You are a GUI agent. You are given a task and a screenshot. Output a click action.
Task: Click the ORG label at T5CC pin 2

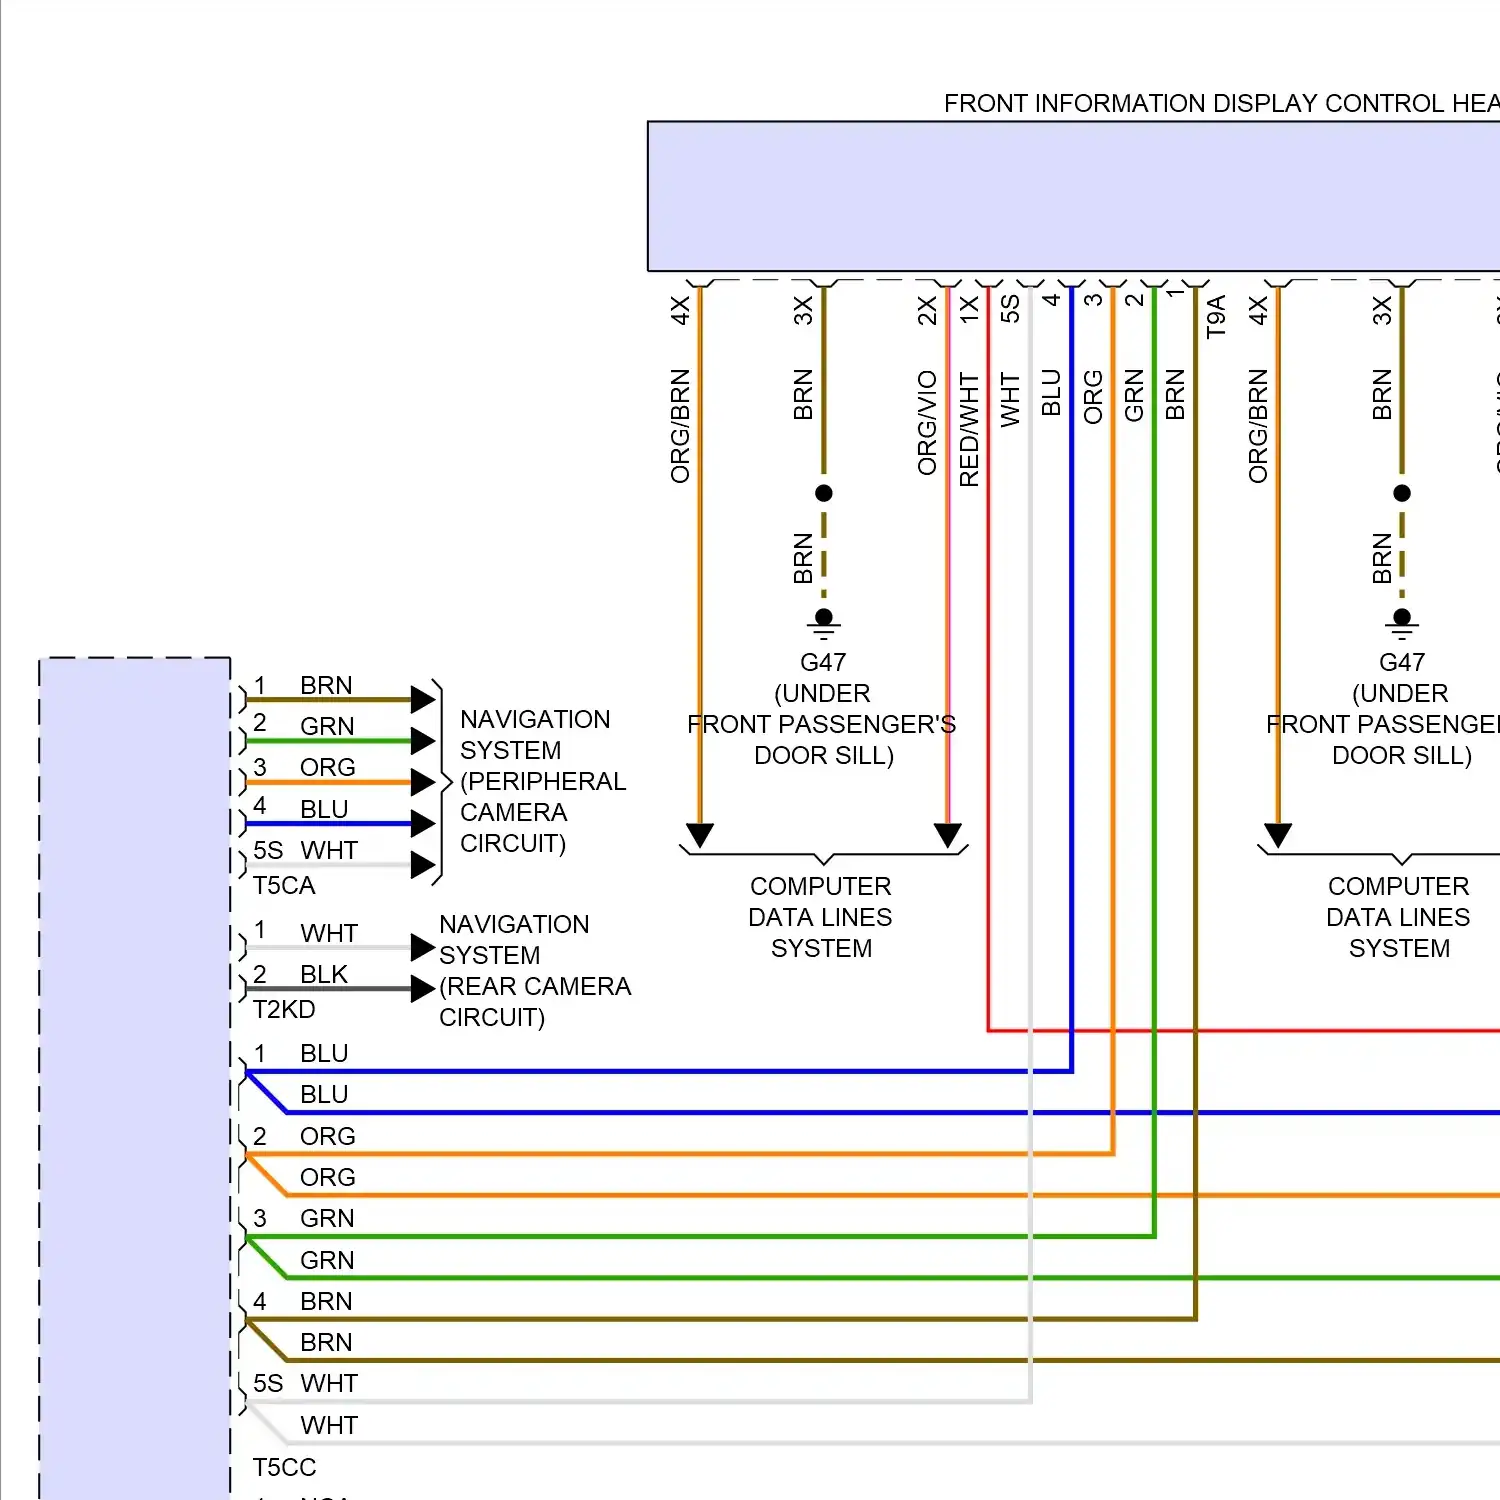(328, 1136)
